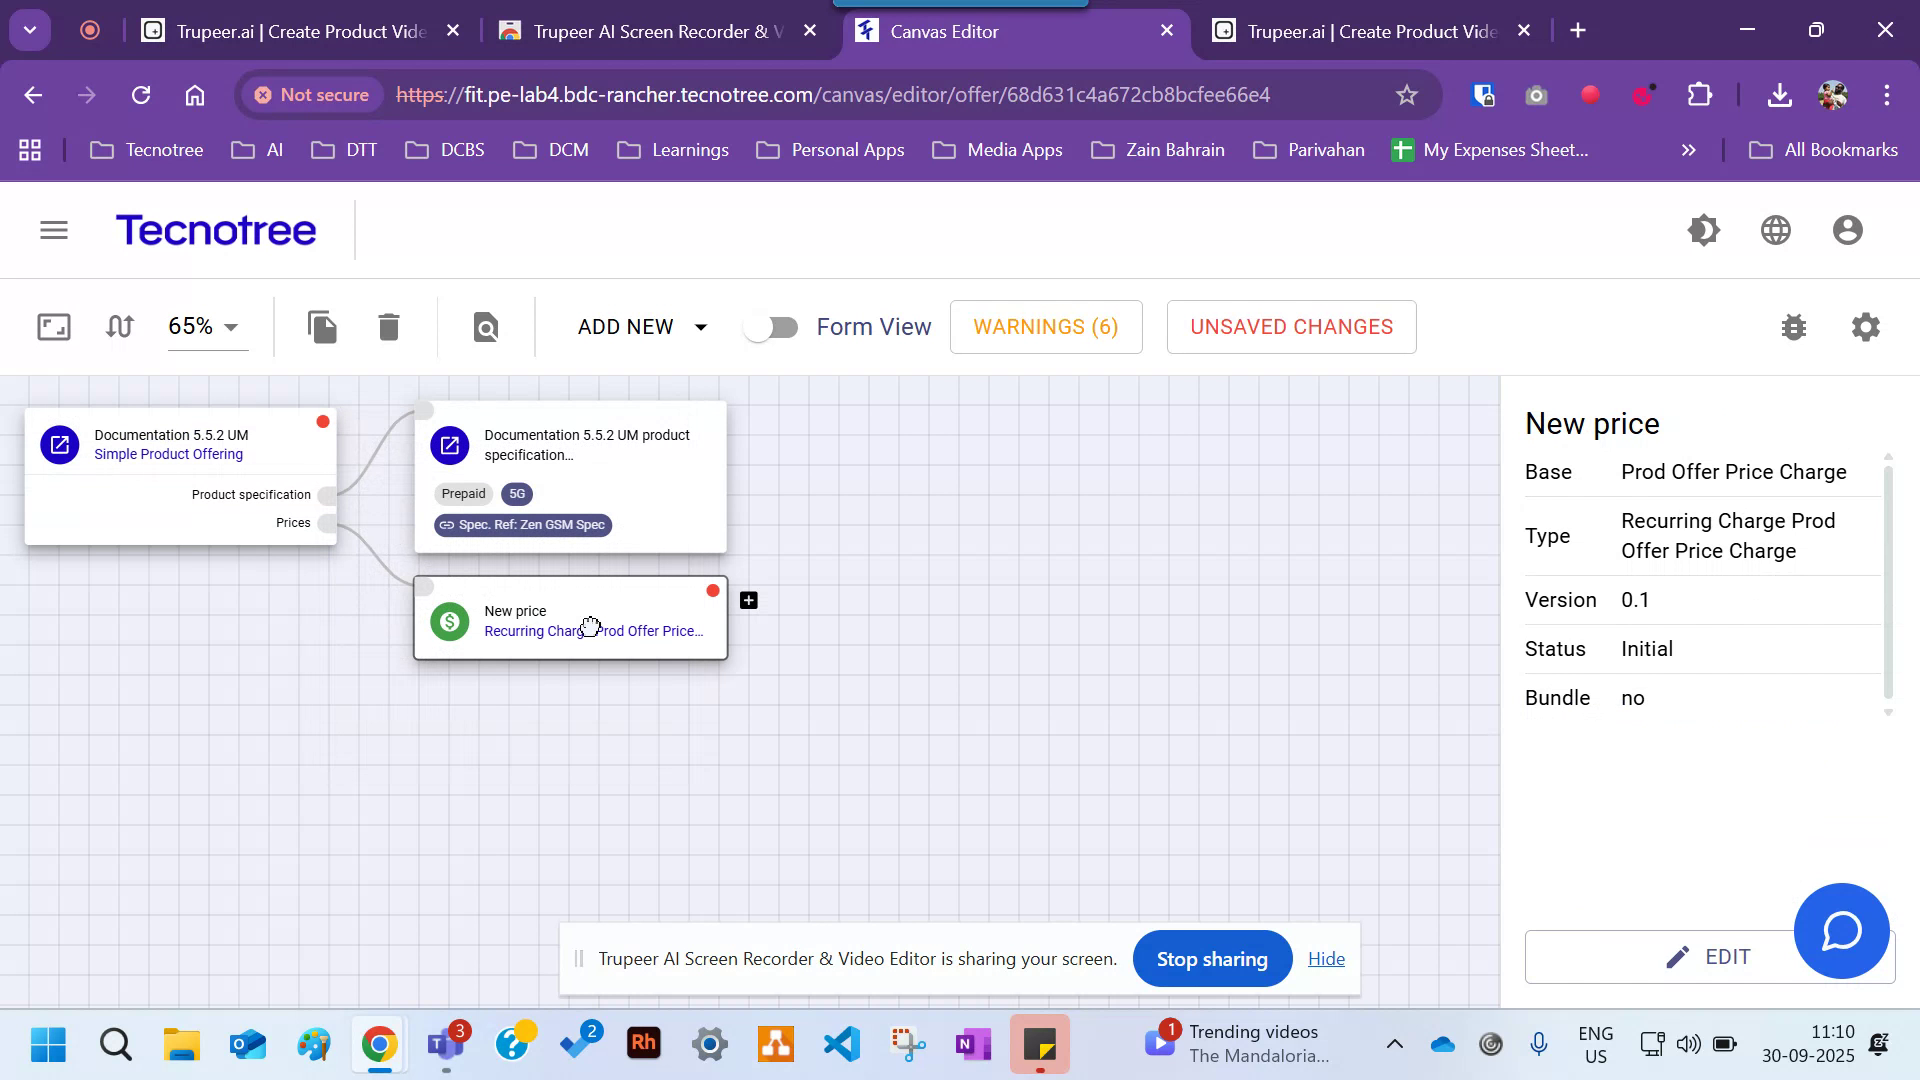The width and height of the screenshot is (1920, 1080).
Task: Duplicate the selection using the copy icon
Action: (x=322, y=327)
